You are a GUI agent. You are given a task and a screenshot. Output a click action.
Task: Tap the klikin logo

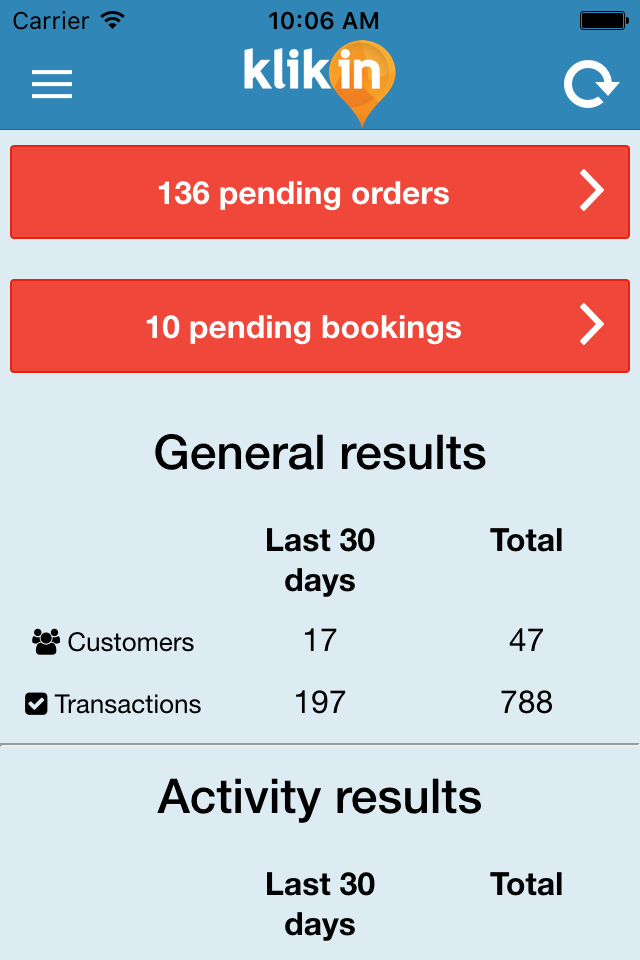point(319,82)
